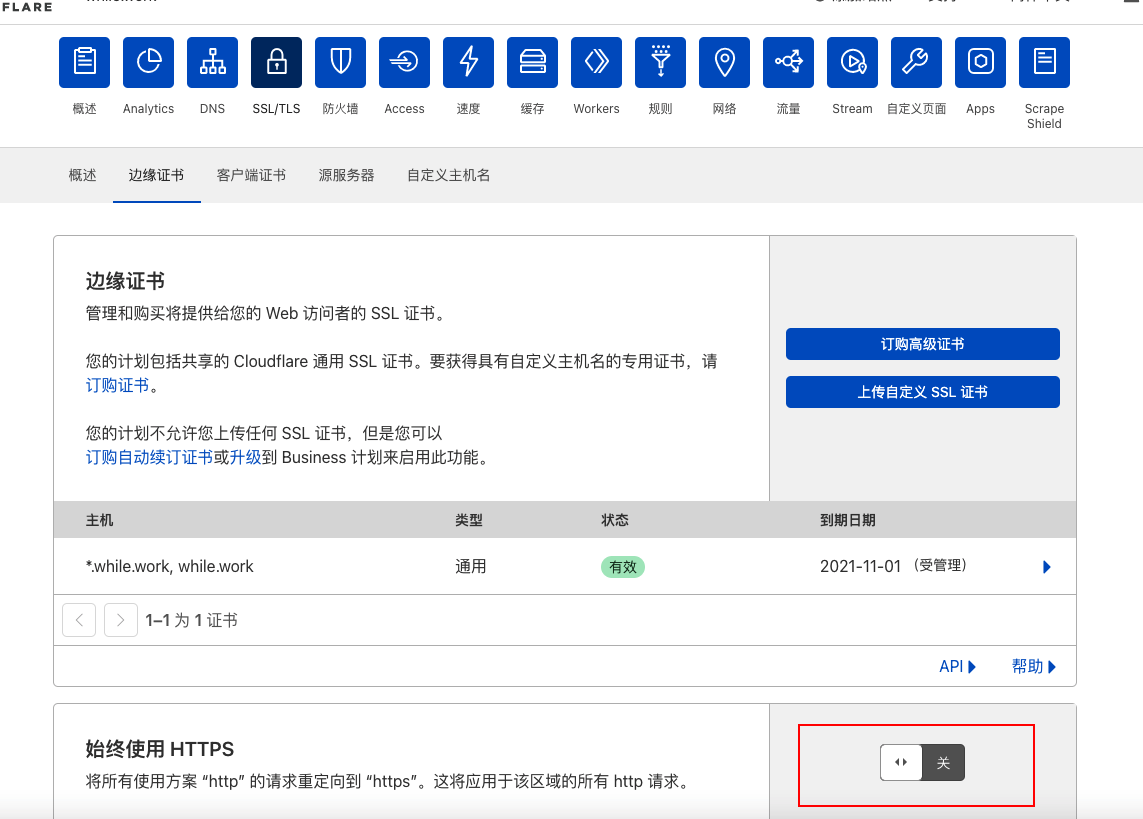Follow the 订购自动续订证书 link
Screen dimensions: 1143x819
coord(149,457)
